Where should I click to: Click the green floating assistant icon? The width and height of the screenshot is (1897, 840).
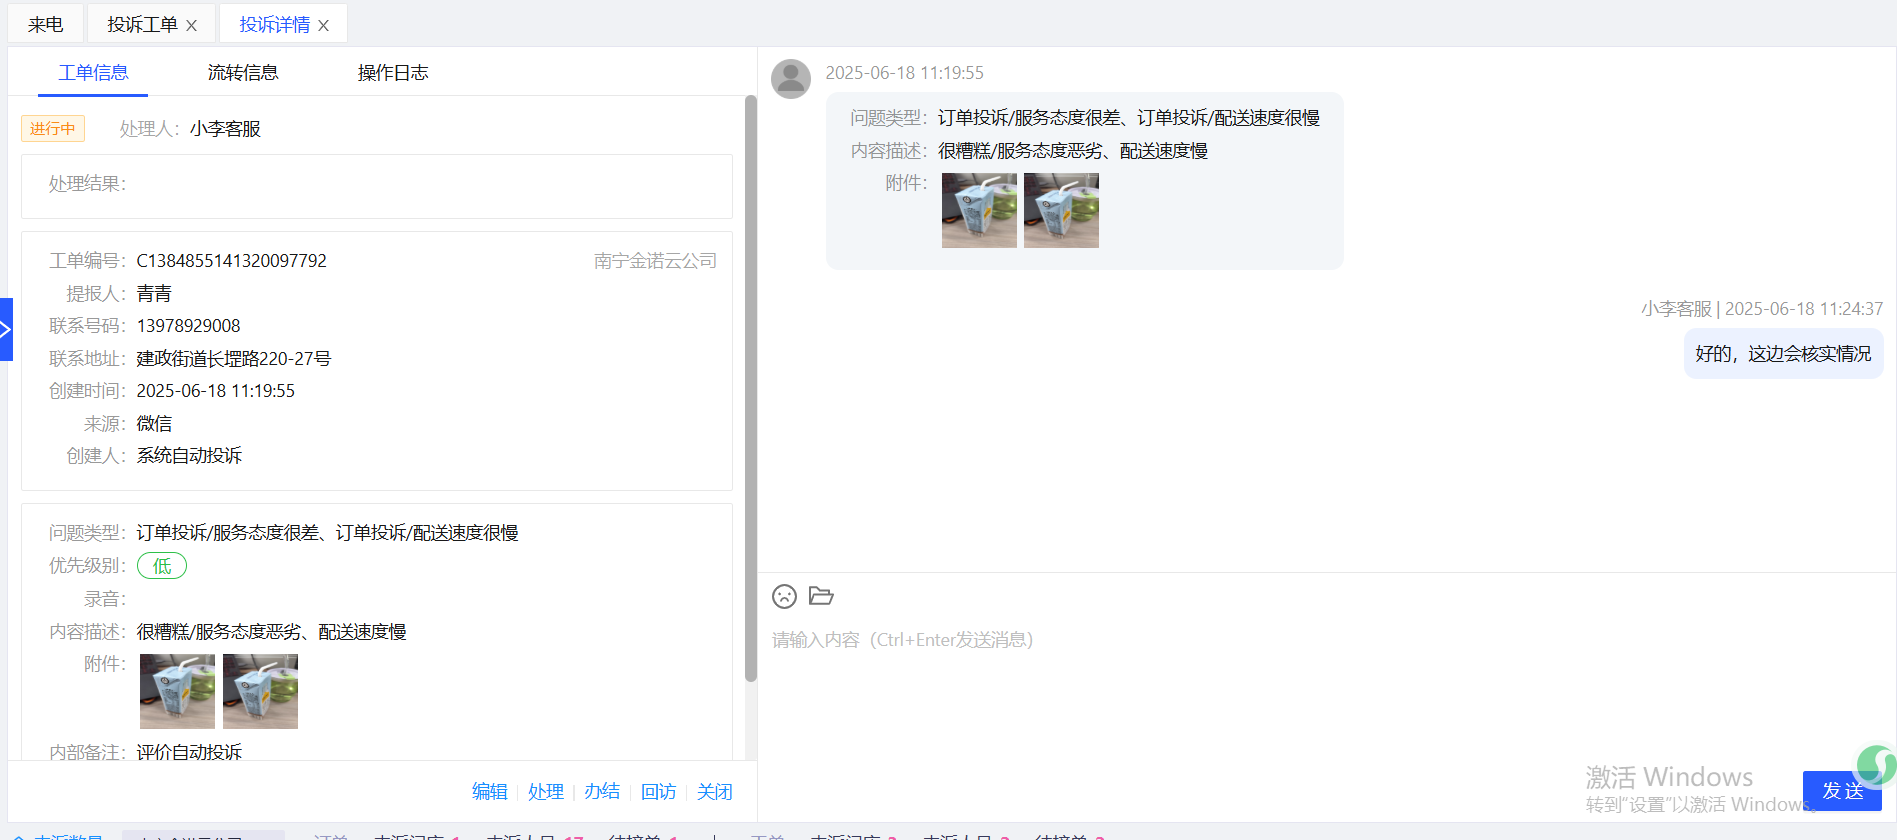pyautogui.click(x=1875, y=765)
